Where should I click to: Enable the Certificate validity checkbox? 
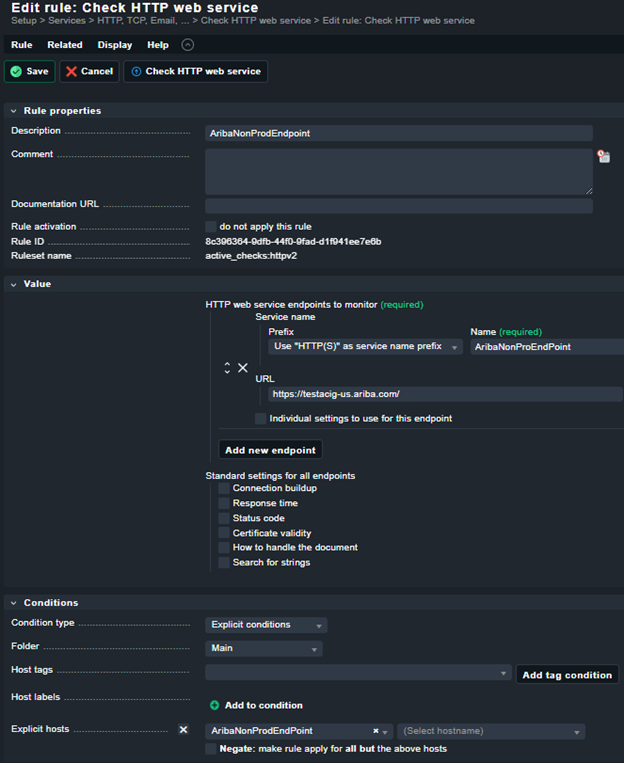(x=224, y=533)
